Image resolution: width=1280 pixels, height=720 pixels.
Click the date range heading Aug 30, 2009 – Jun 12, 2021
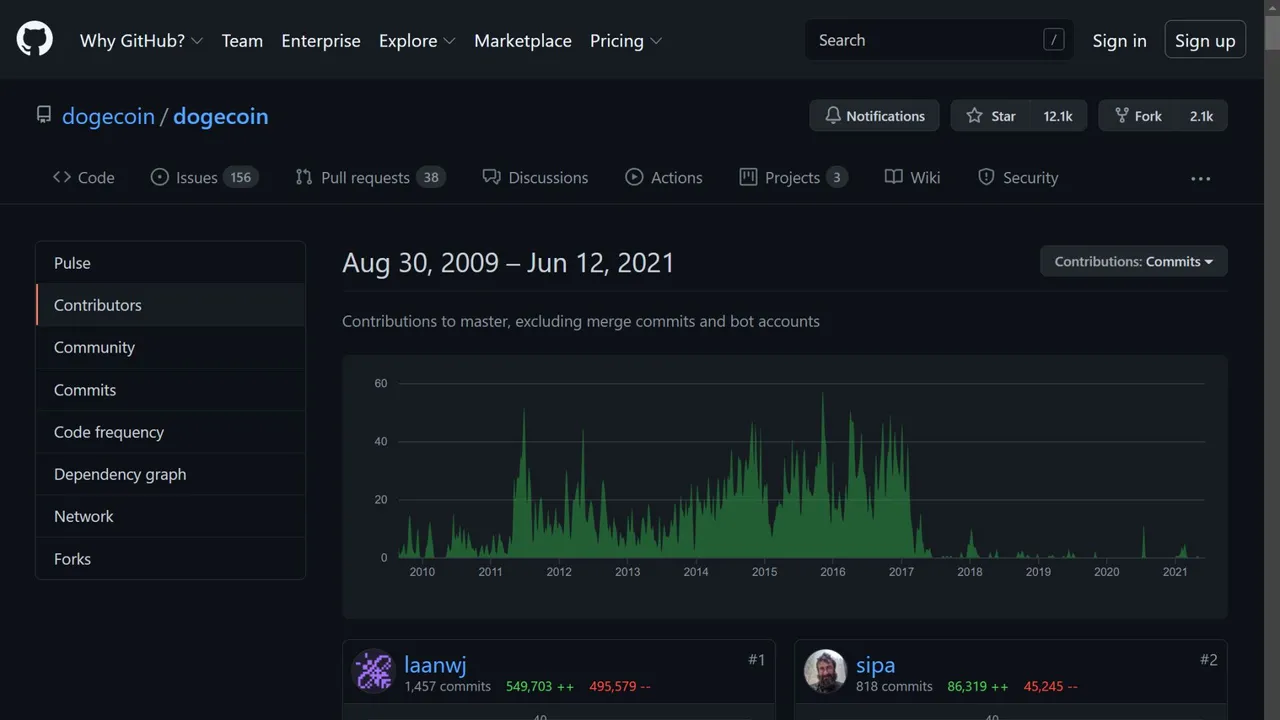(x=508, y=263)
